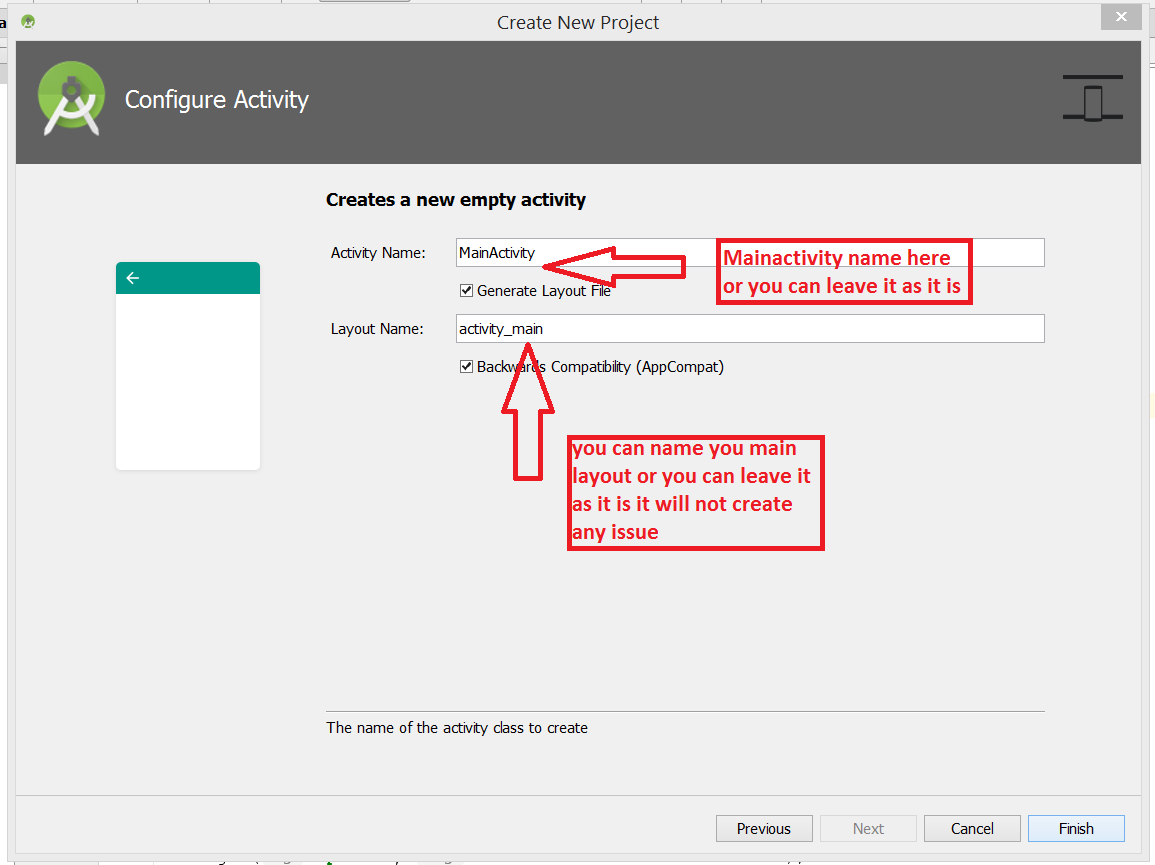Image resolution: width=1155 pixels, height=865 pixels.
Task: Toggle Backwards Compatibility (AppCompat) checkbox
Action: (466, 366)
